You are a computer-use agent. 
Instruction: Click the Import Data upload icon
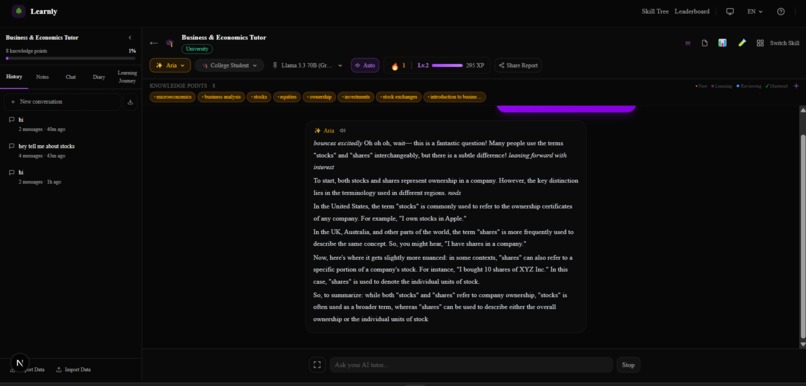(59, 370)
